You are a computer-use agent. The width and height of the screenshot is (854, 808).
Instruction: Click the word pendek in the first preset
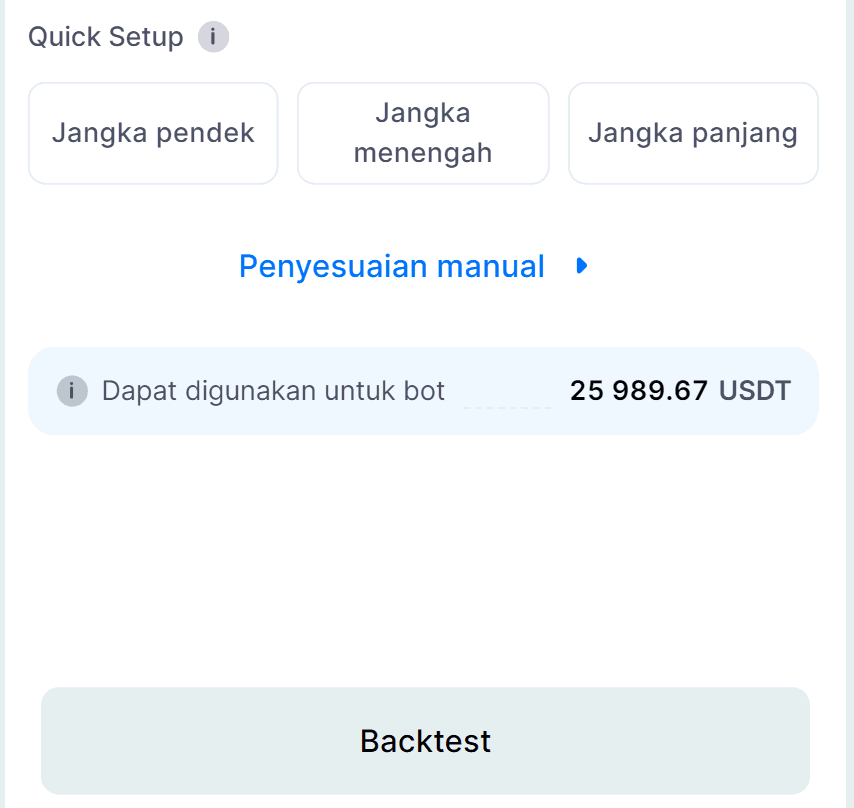tap(206, 134)
